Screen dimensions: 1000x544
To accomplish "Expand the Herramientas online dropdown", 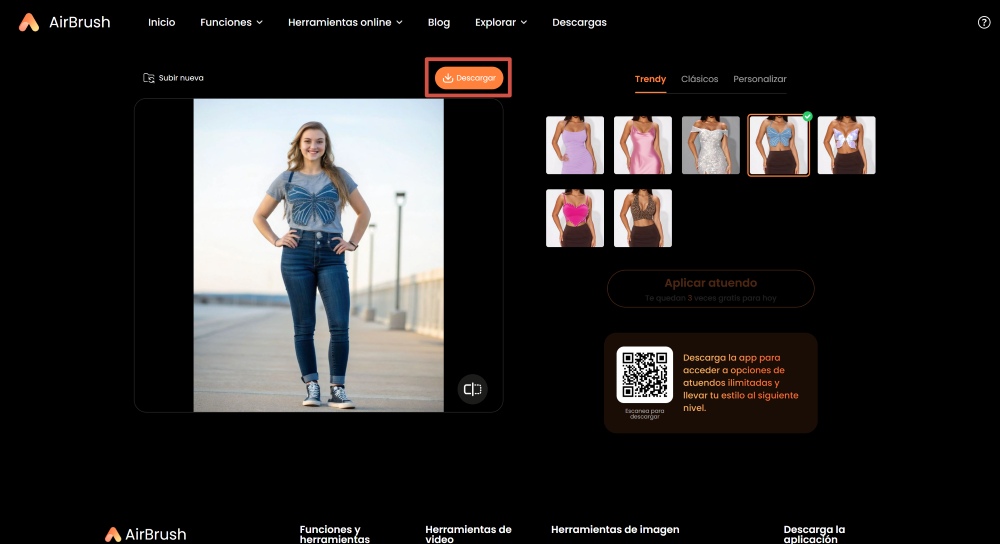I will click(x=345, y=22).
